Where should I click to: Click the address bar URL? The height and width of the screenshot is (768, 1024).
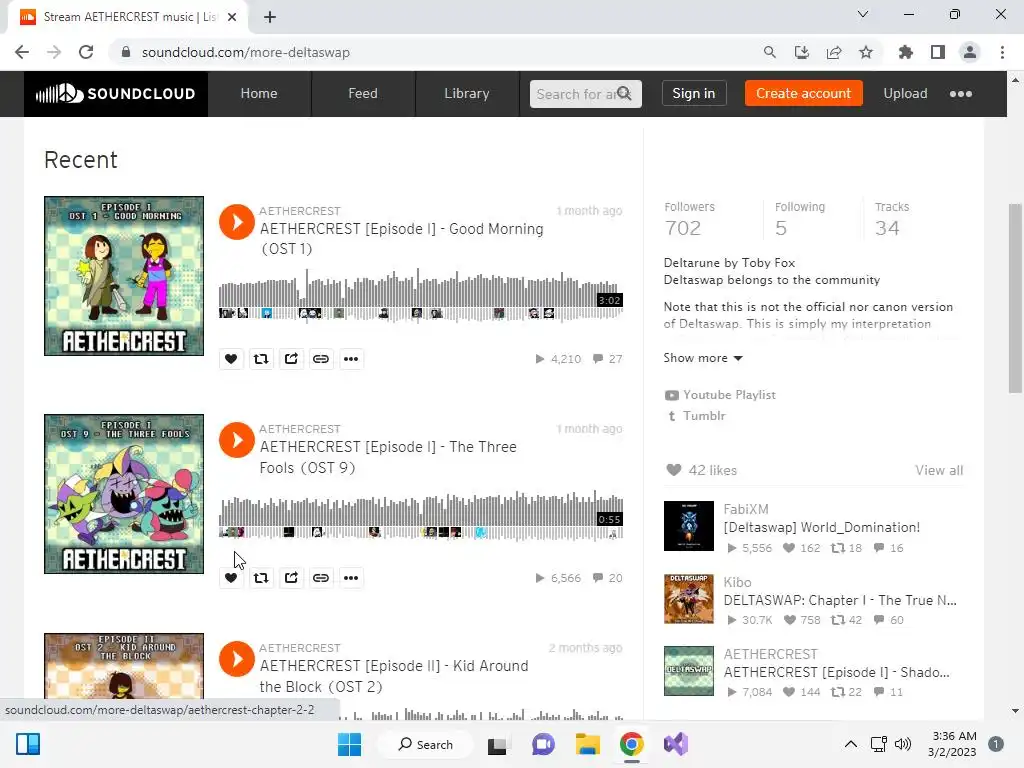pyautogui.click(x=246, y=52)
